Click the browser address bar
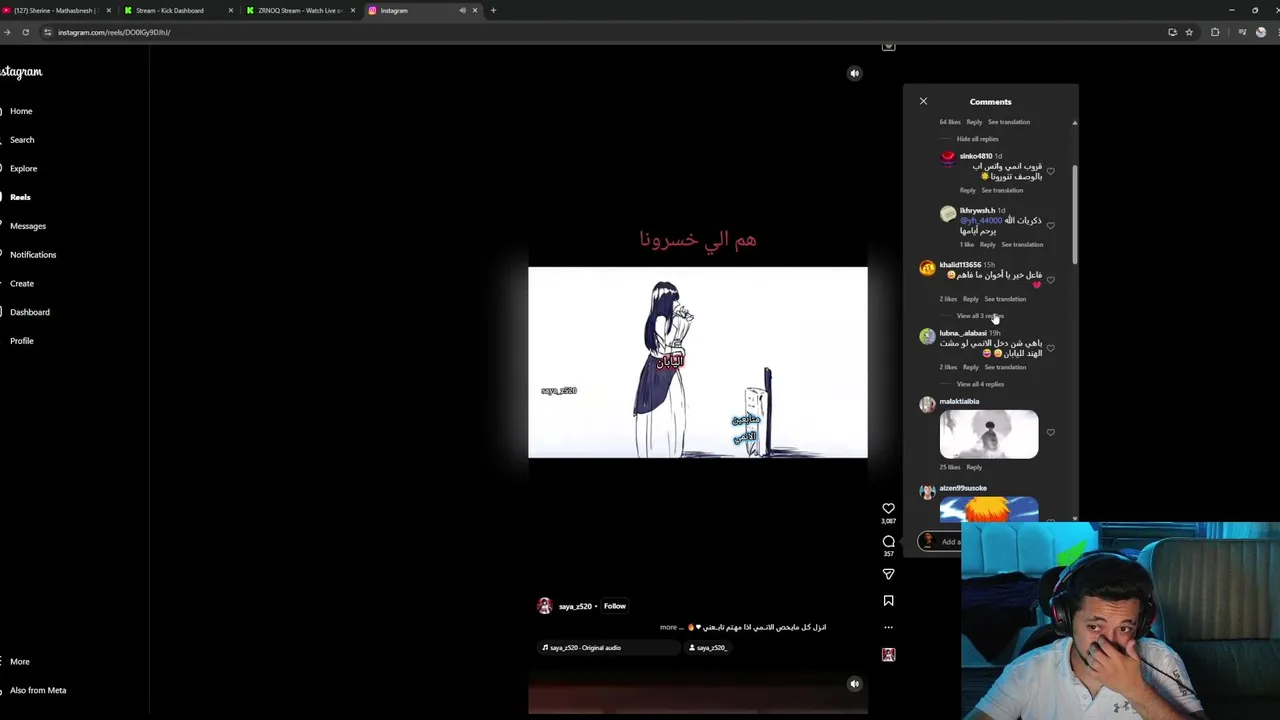This screenshot has height=720, width=1280. (x=600, y=32)
